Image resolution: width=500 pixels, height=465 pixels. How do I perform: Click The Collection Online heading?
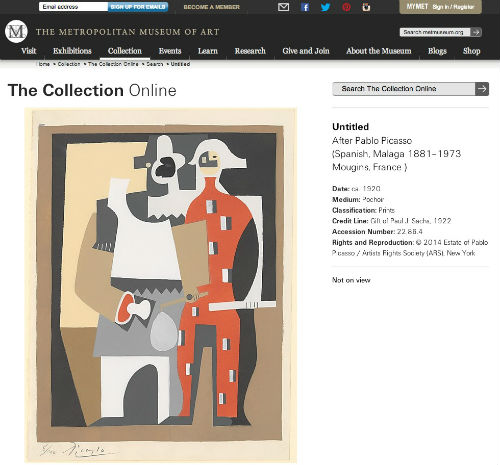92,90
